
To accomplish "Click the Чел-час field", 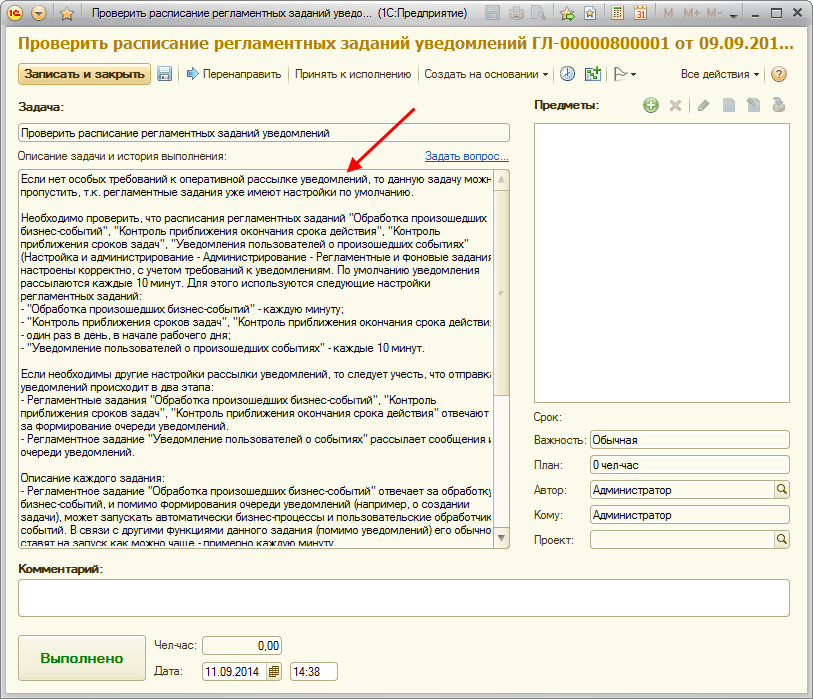I will 242,646.
